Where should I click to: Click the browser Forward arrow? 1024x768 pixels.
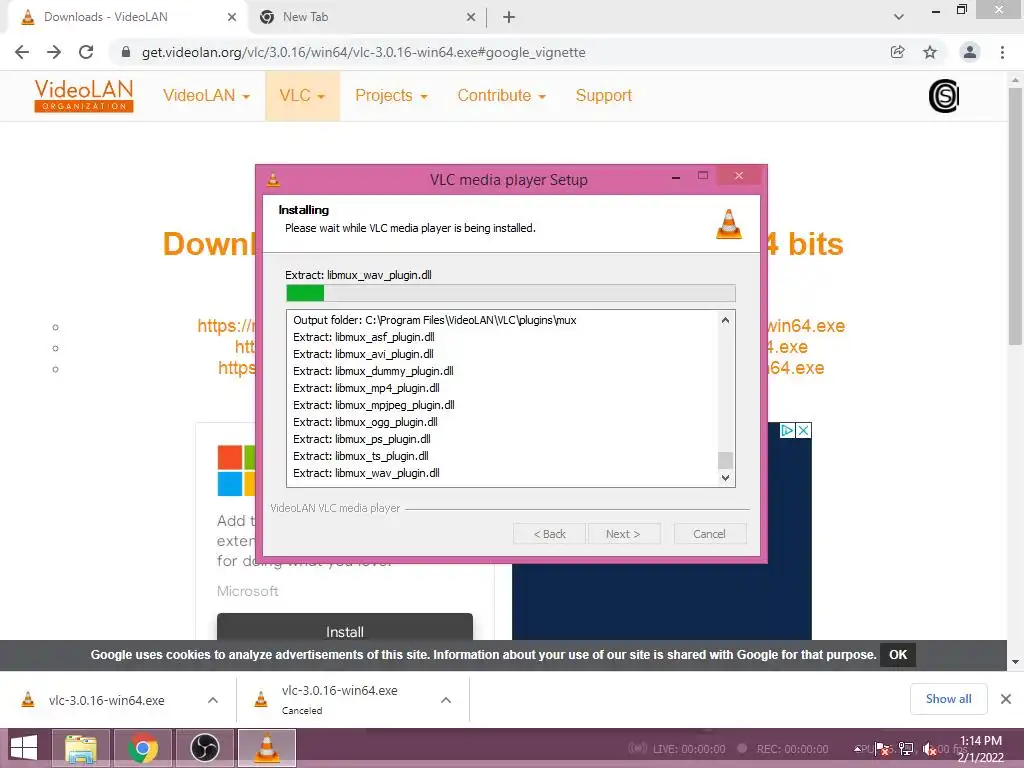[x=54, y=52]
